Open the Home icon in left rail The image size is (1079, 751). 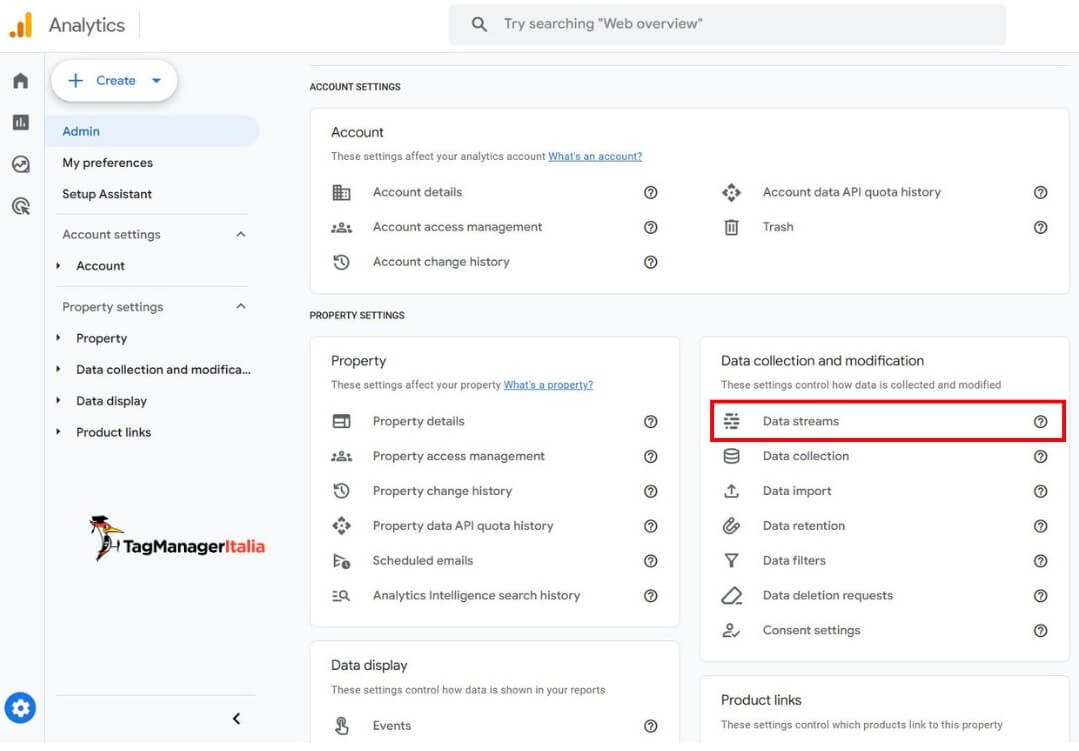[x=21, y=81]
